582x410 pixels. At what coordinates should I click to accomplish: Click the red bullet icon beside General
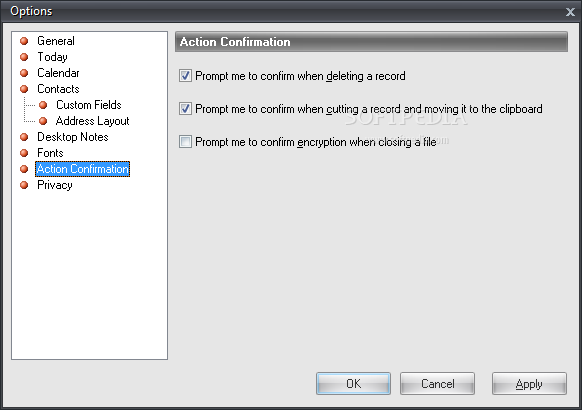click(24, 41)
